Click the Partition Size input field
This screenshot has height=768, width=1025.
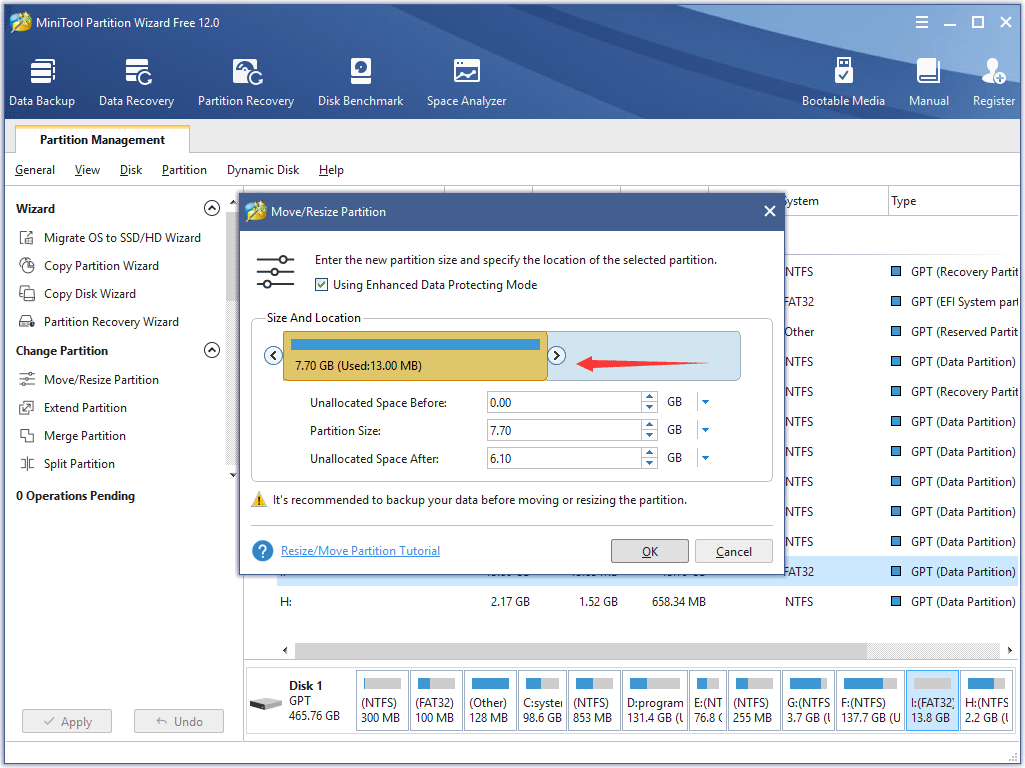tap(564, 431)
